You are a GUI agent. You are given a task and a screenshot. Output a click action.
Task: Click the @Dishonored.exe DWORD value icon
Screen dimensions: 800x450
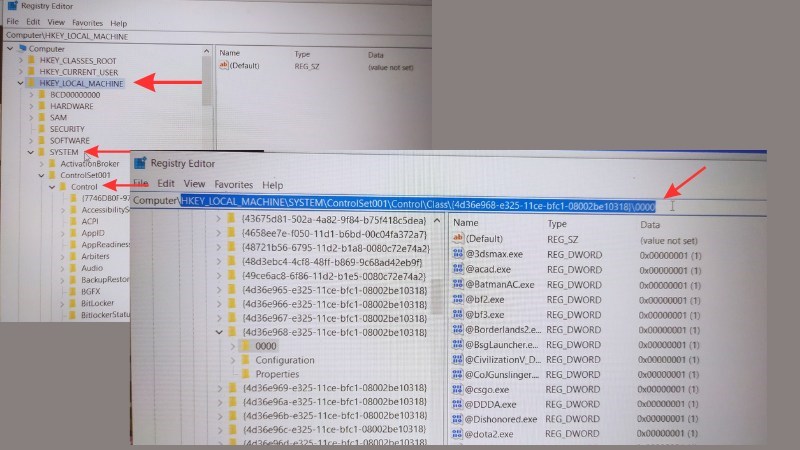click(457, 419)
